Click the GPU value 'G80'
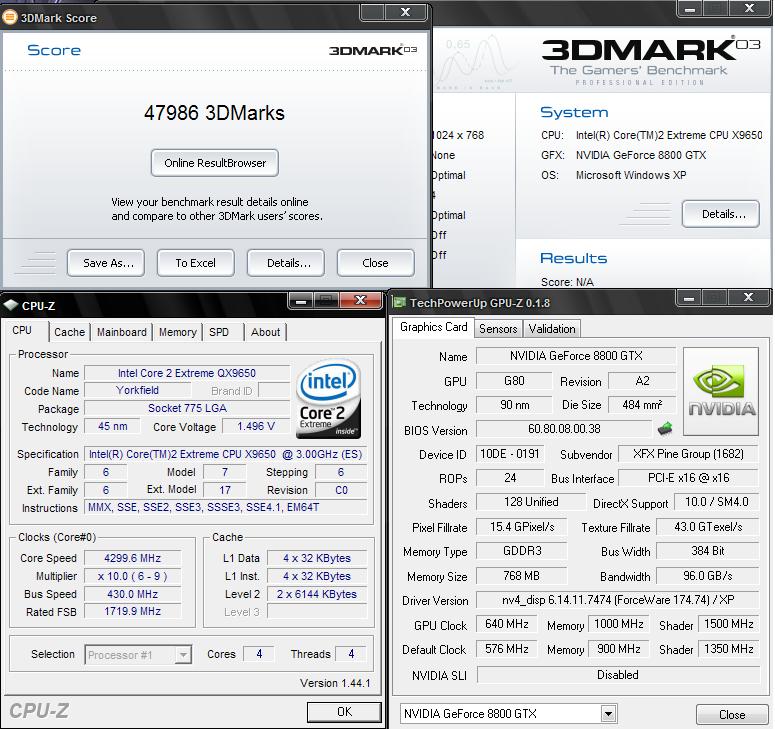 pyautogui.click(x=514, y=381)
